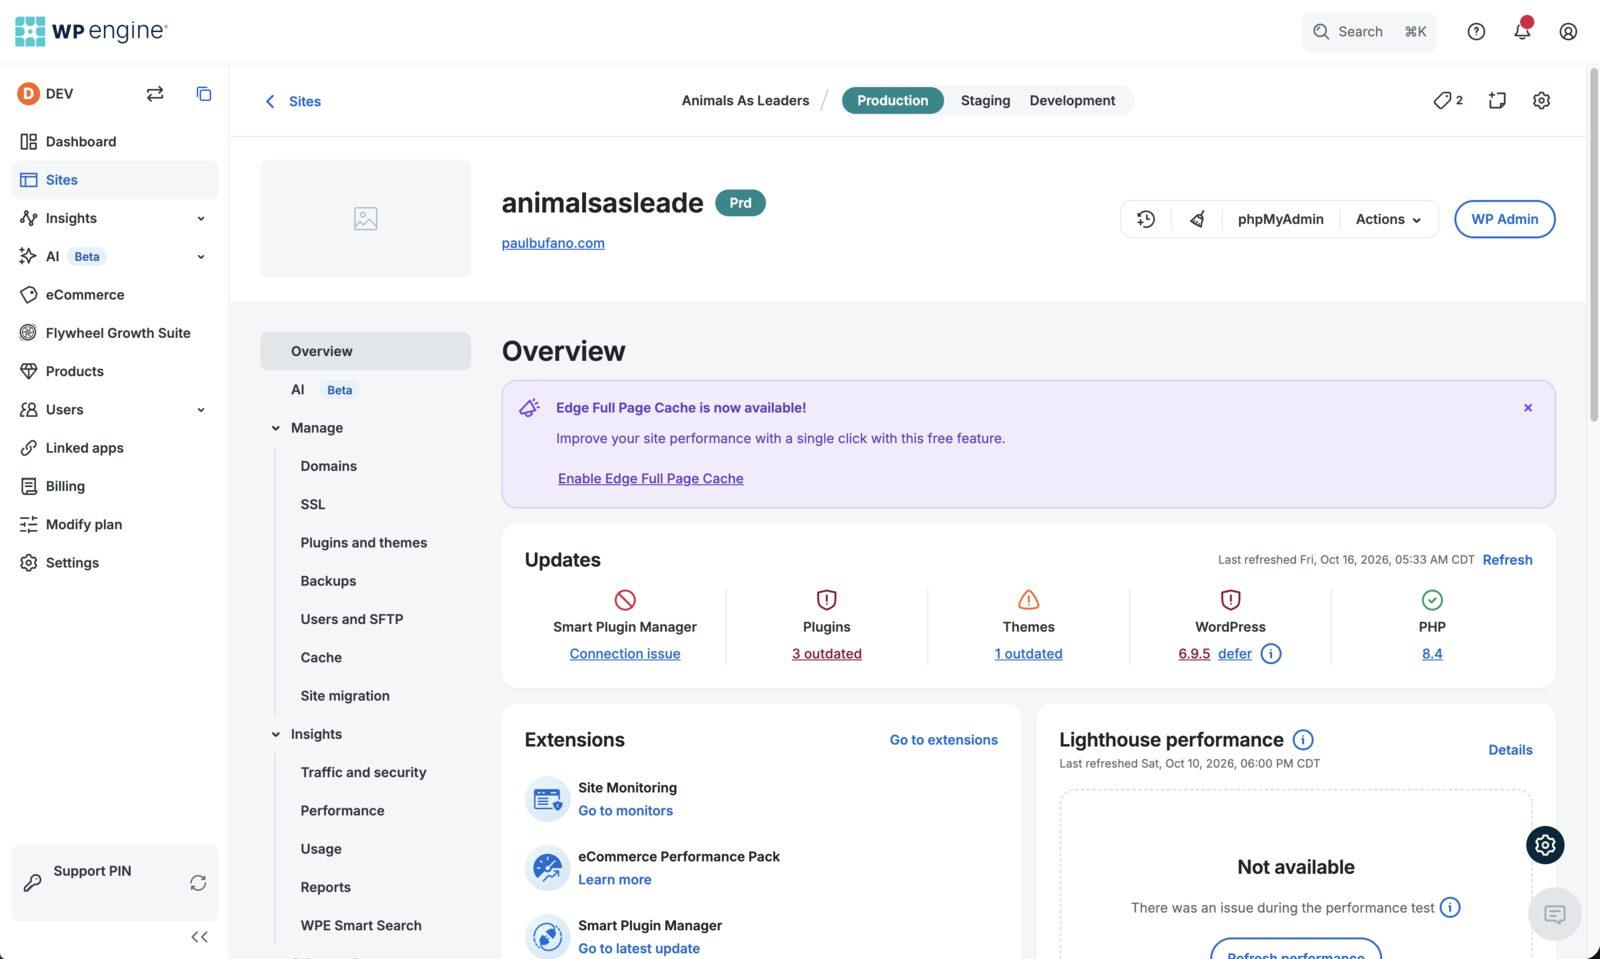Screen dimensions: 1600x959
Task: Click the Lighthouse performance info icon
Action: pos(1303,740)
